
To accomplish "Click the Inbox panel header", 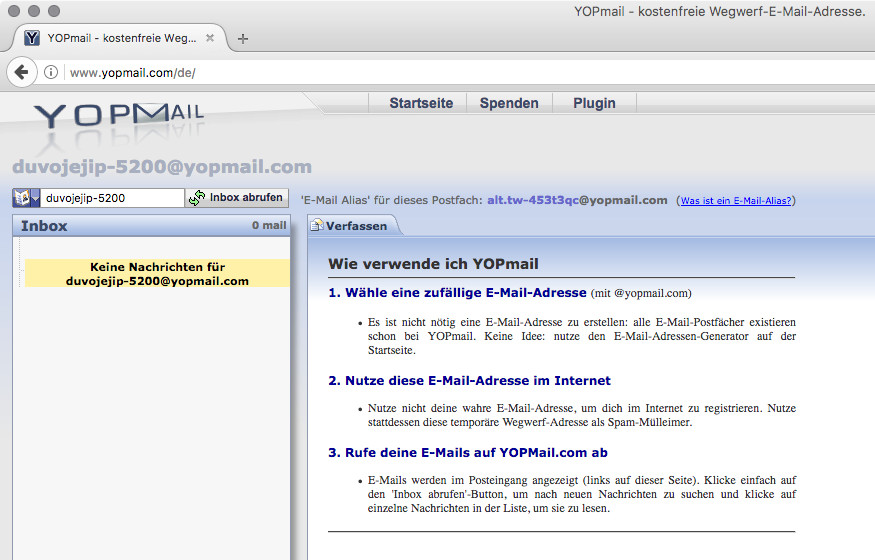I will 152,225.
